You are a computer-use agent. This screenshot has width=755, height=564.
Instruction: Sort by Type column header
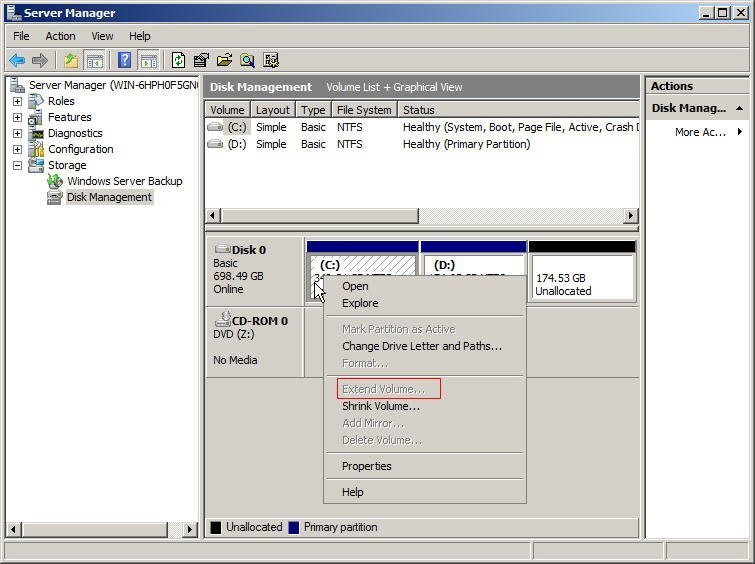(x=313, y=110)
